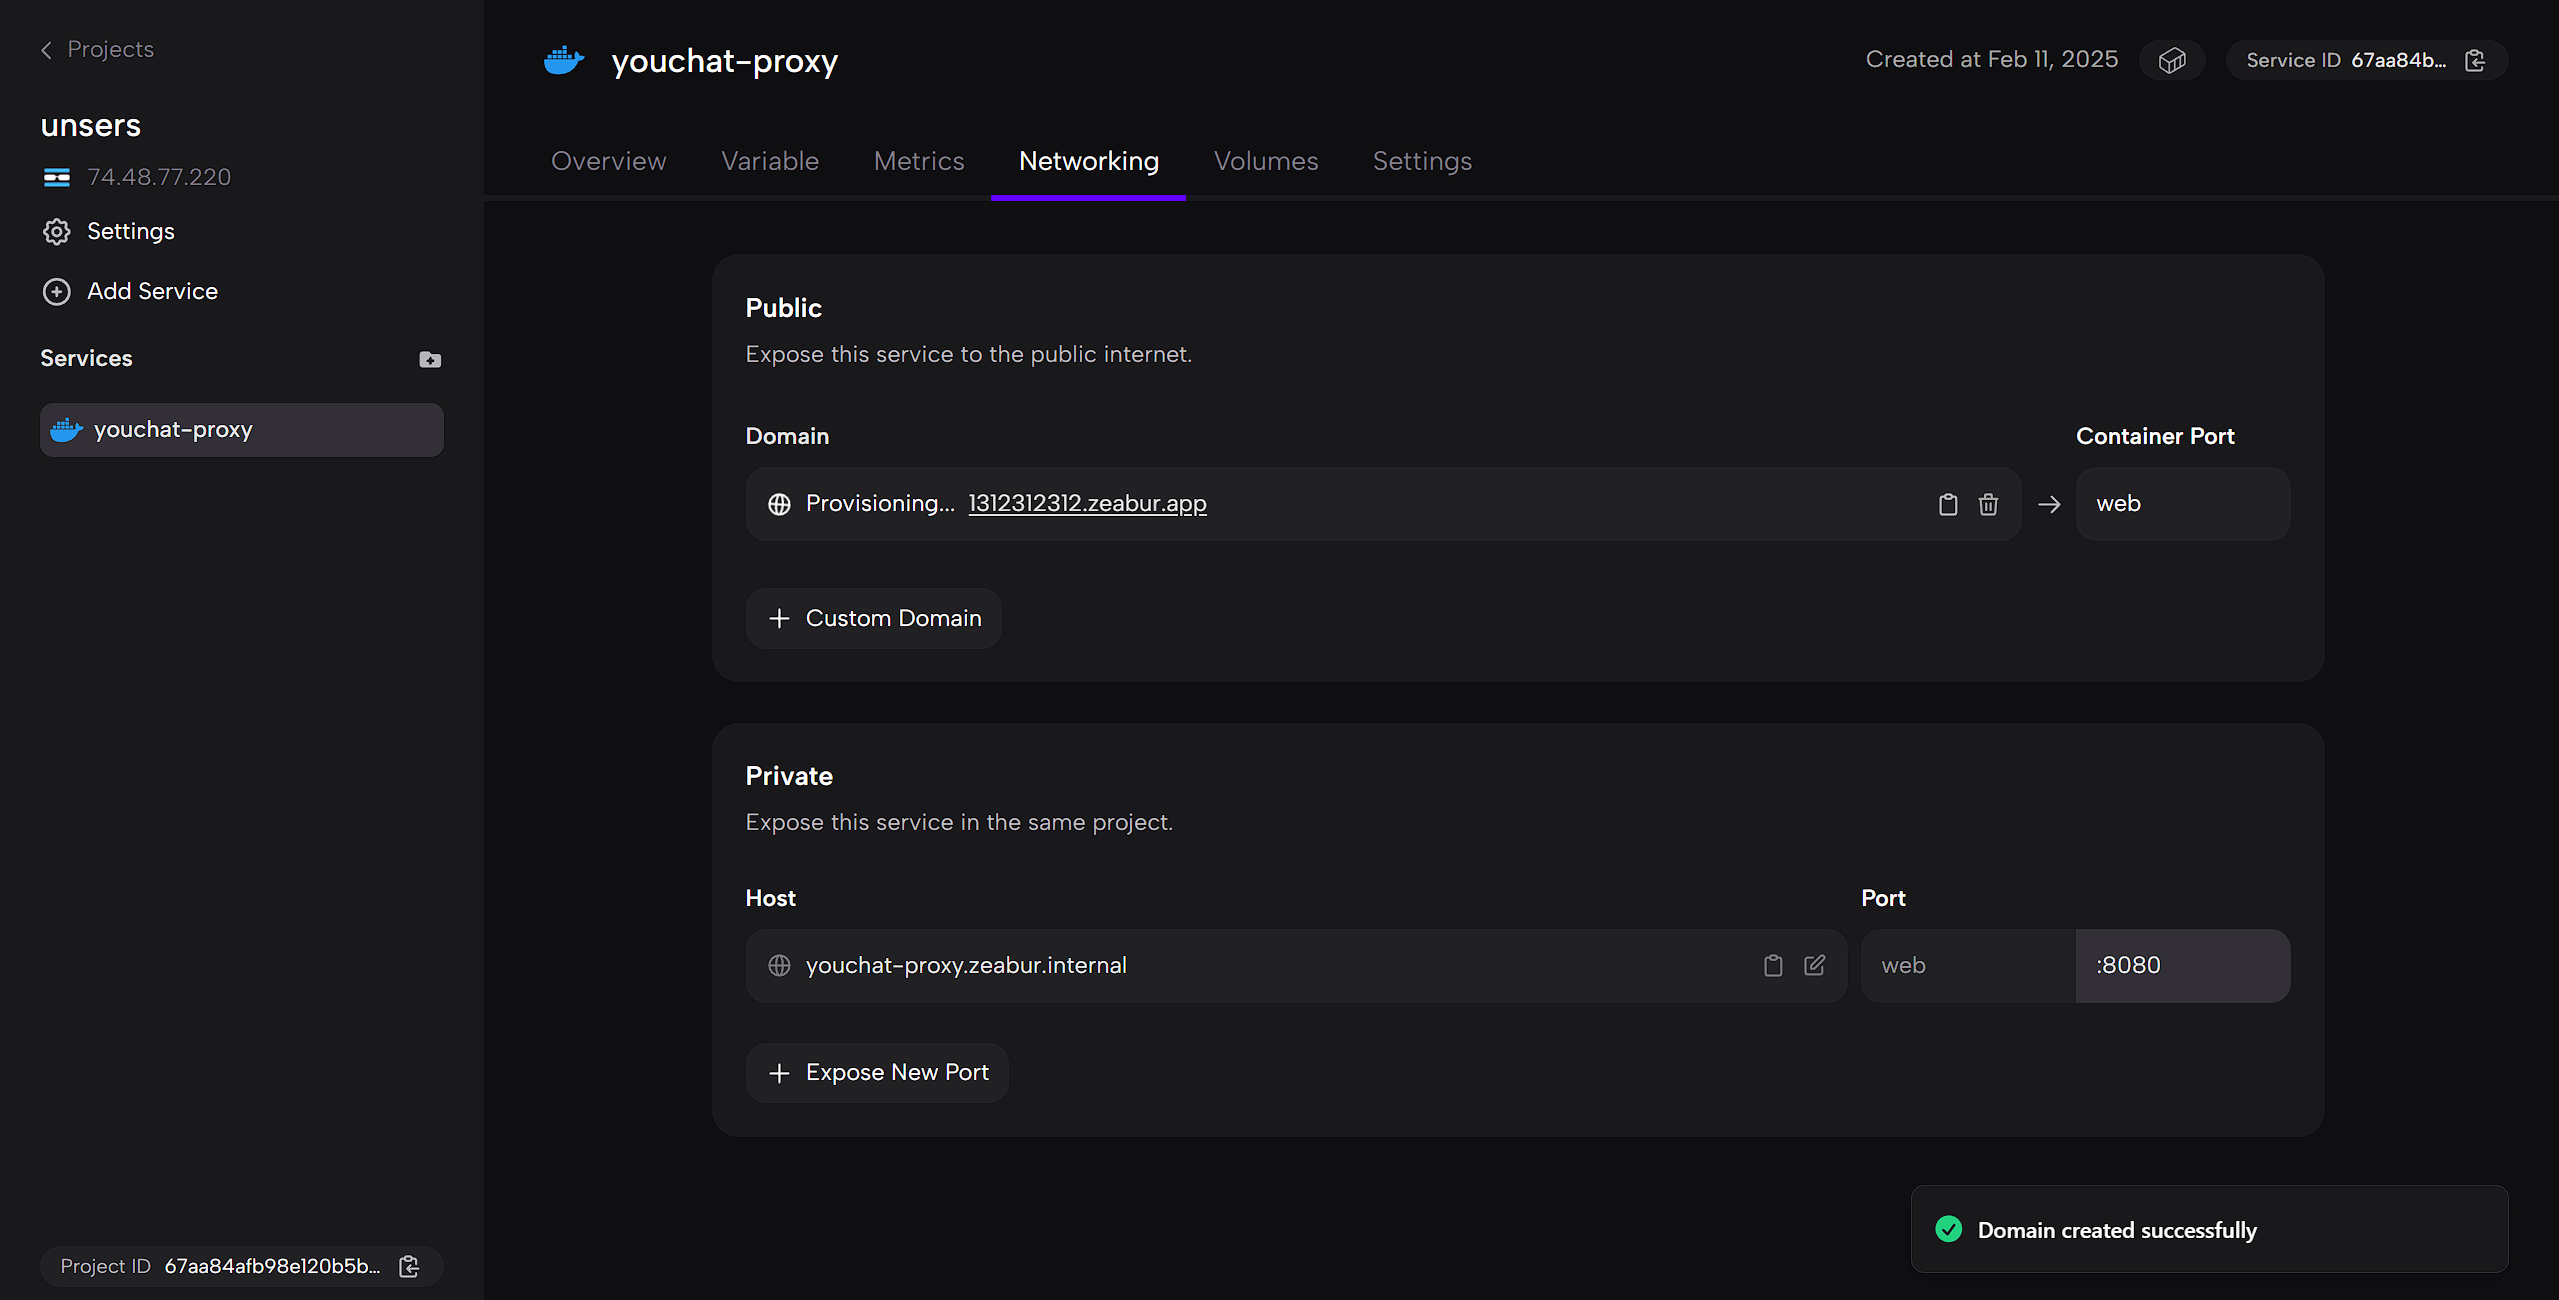Open the Volumes tab
The height and width of the screenshot is (1300, 2559).
(1265, 161)
